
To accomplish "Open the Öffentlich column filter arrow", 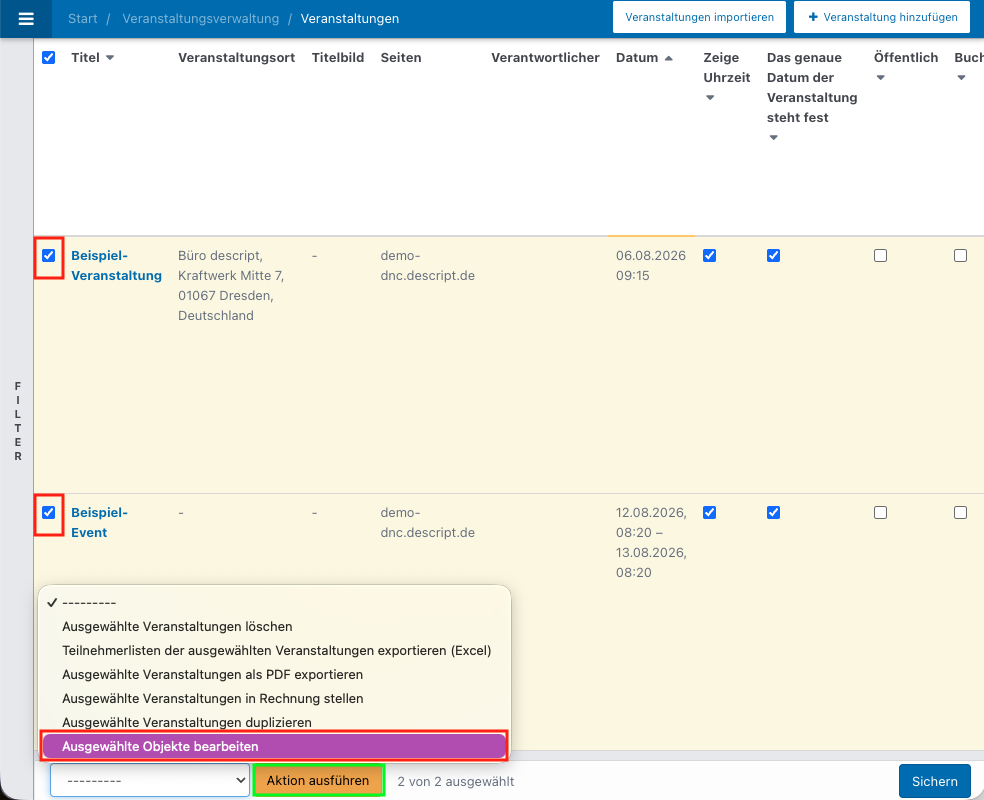I will pos(880,78).
